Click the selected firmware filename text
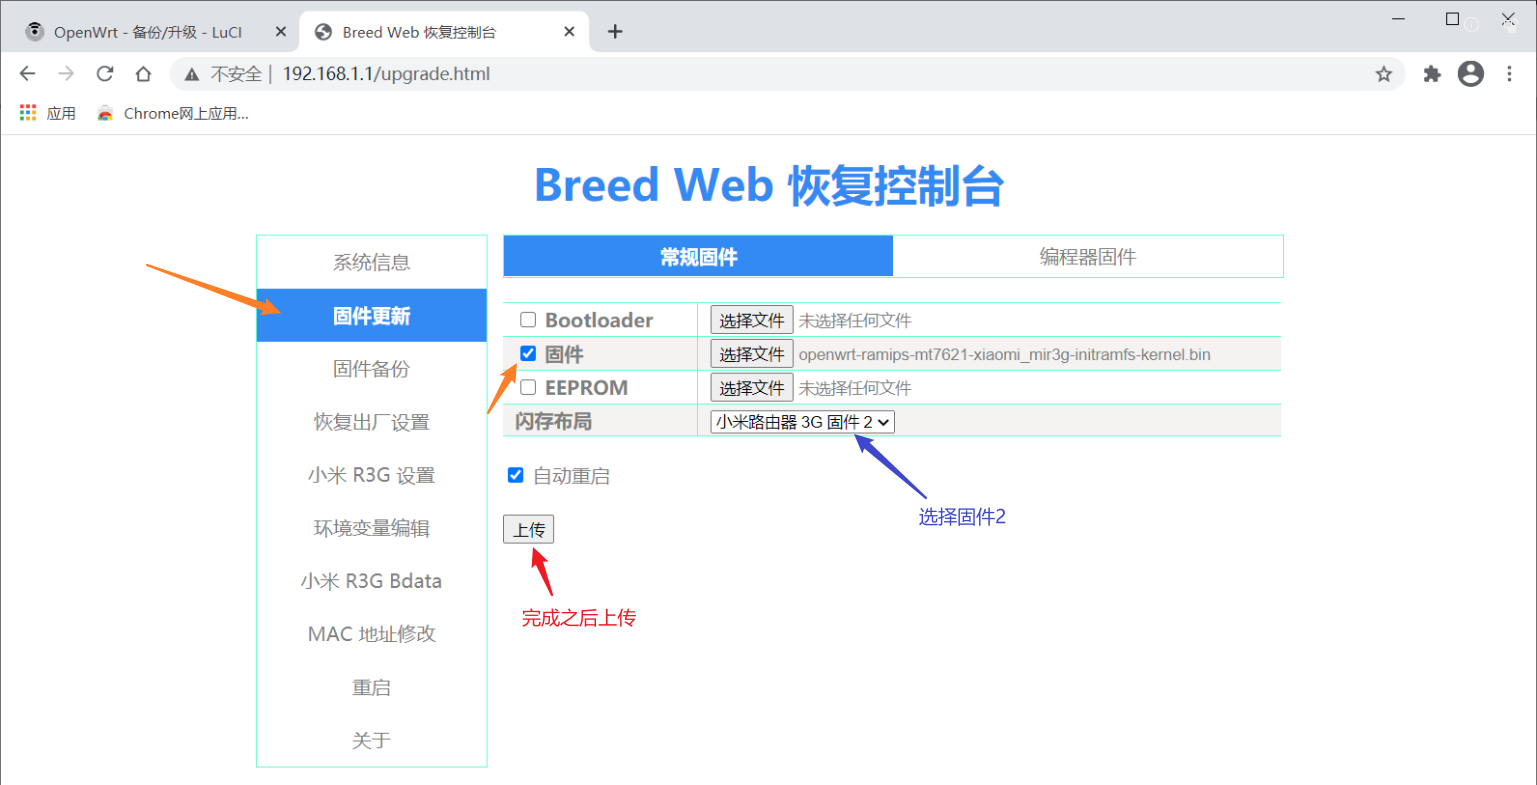The image size is (1537, 785). [x=1004, y=355]
